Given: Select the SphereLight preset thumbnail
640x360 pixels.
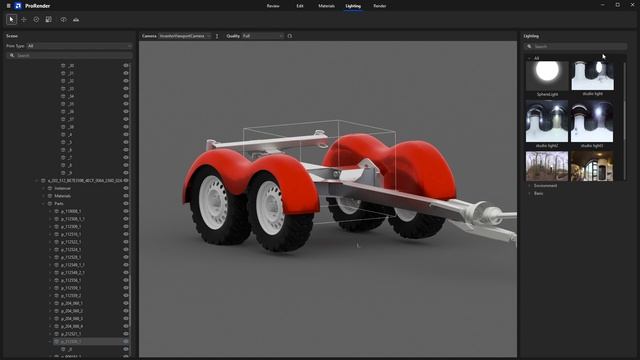Looking at the screenshot, I should pyautogui.click(x=547, y=76).
